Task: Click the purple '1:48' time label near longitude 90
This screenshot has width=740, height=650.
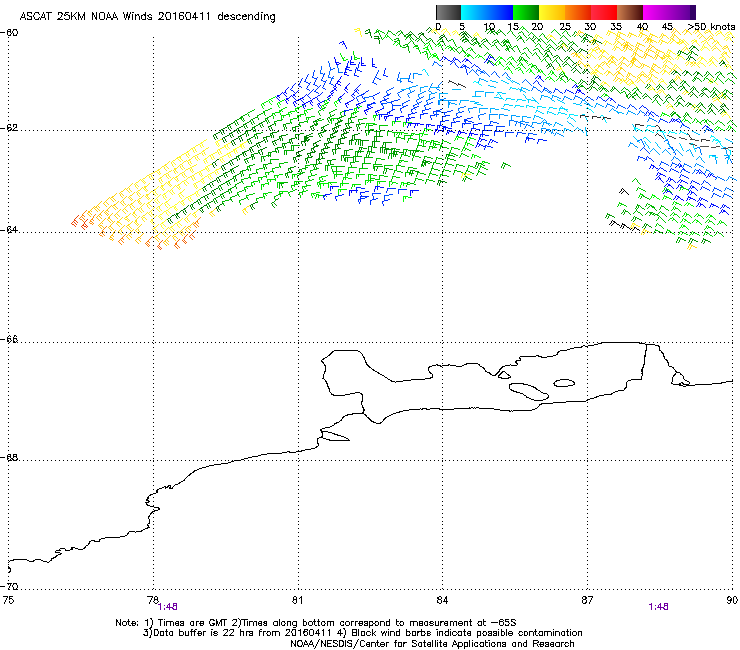Action: pos(658,607)
